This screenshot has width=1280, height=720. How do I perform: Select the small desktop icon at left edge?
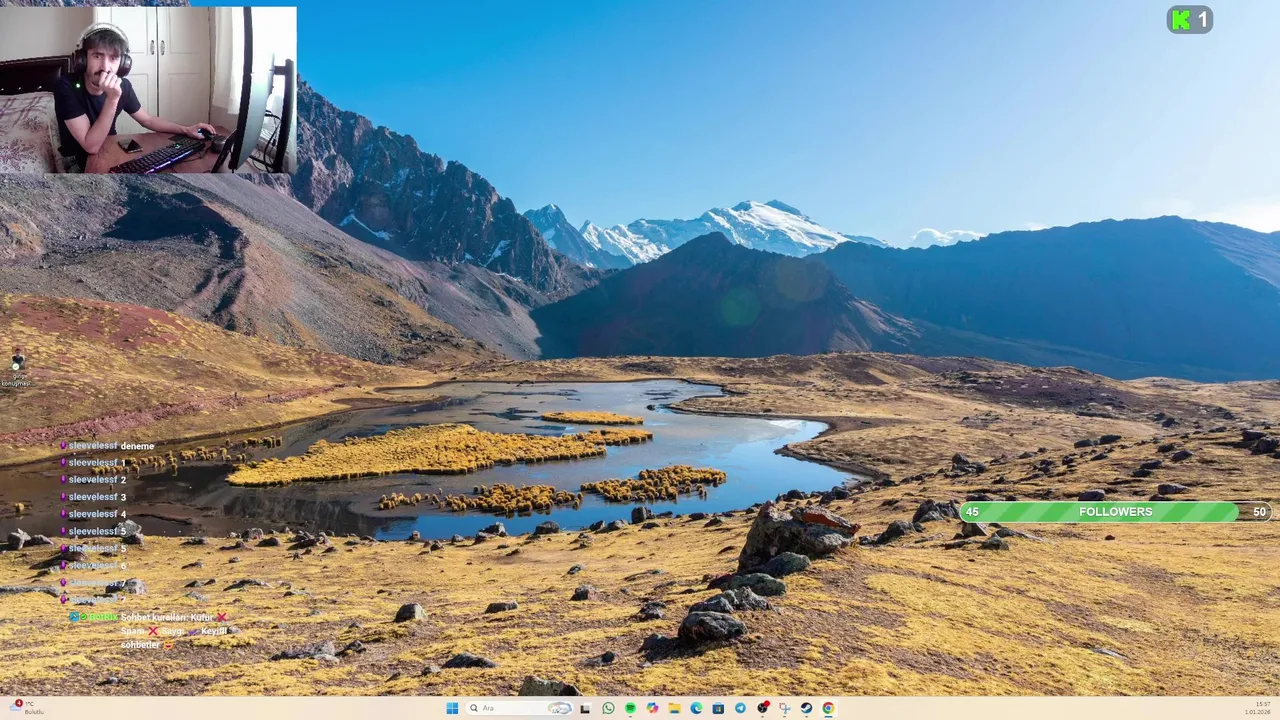coord(16,367)
